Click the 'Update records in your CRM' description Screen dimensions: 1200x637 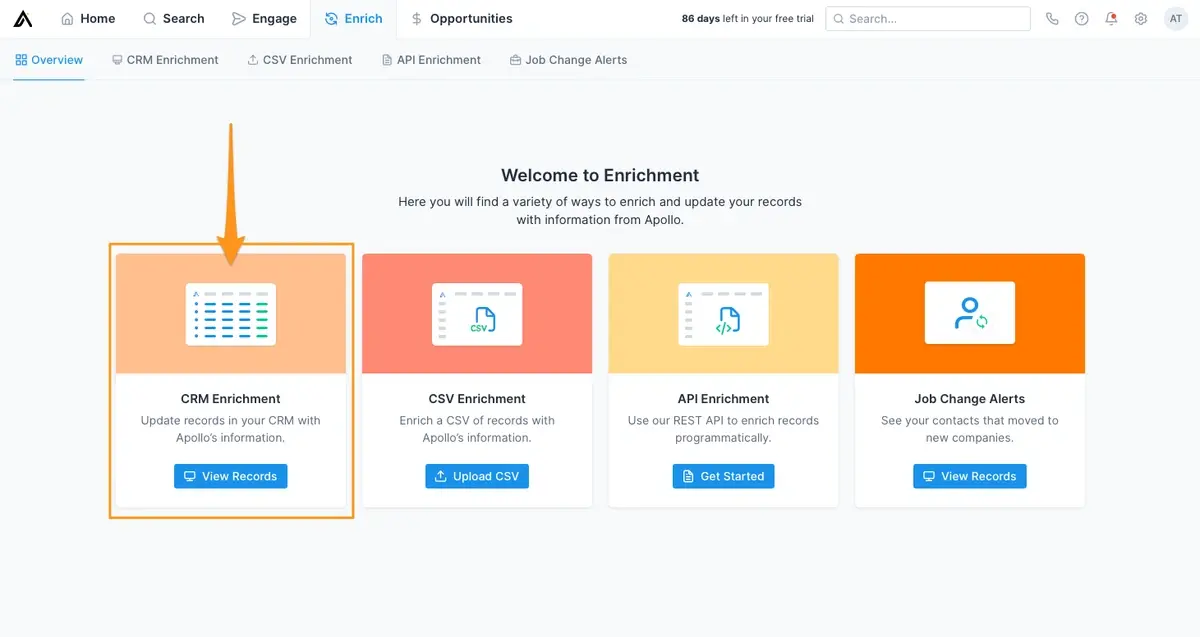(231, 429)
